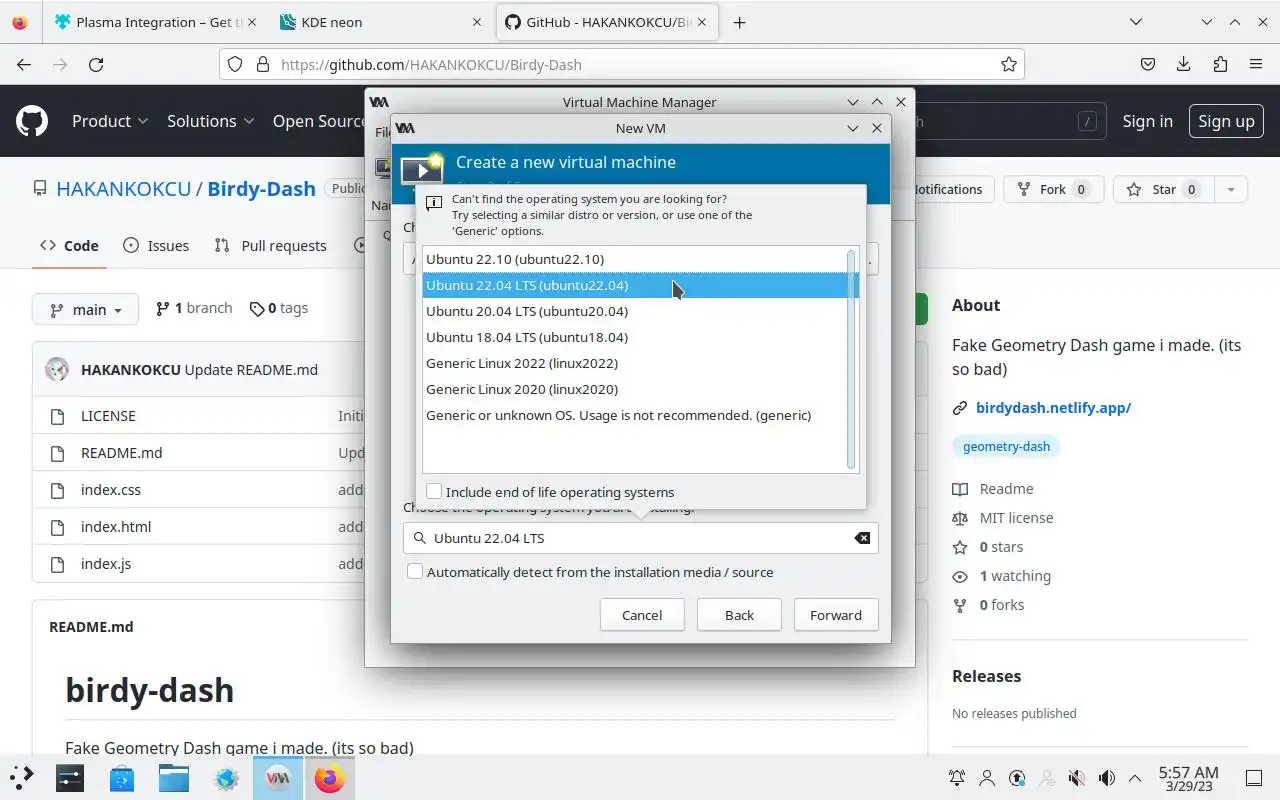Open the GitHub home logo
Viewport: 1280px width, 800px height.
[x=32, y=121]
